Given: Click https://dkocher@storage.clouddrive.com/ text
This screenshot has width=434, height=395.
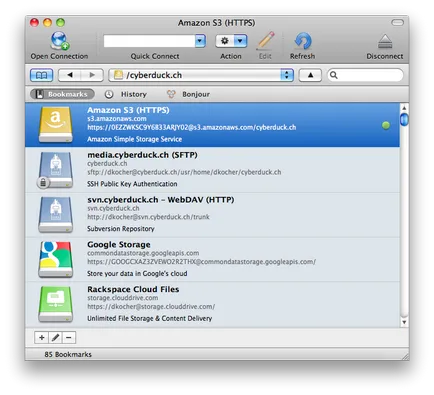Looking at the screenshot, I should tap(151, 306).
